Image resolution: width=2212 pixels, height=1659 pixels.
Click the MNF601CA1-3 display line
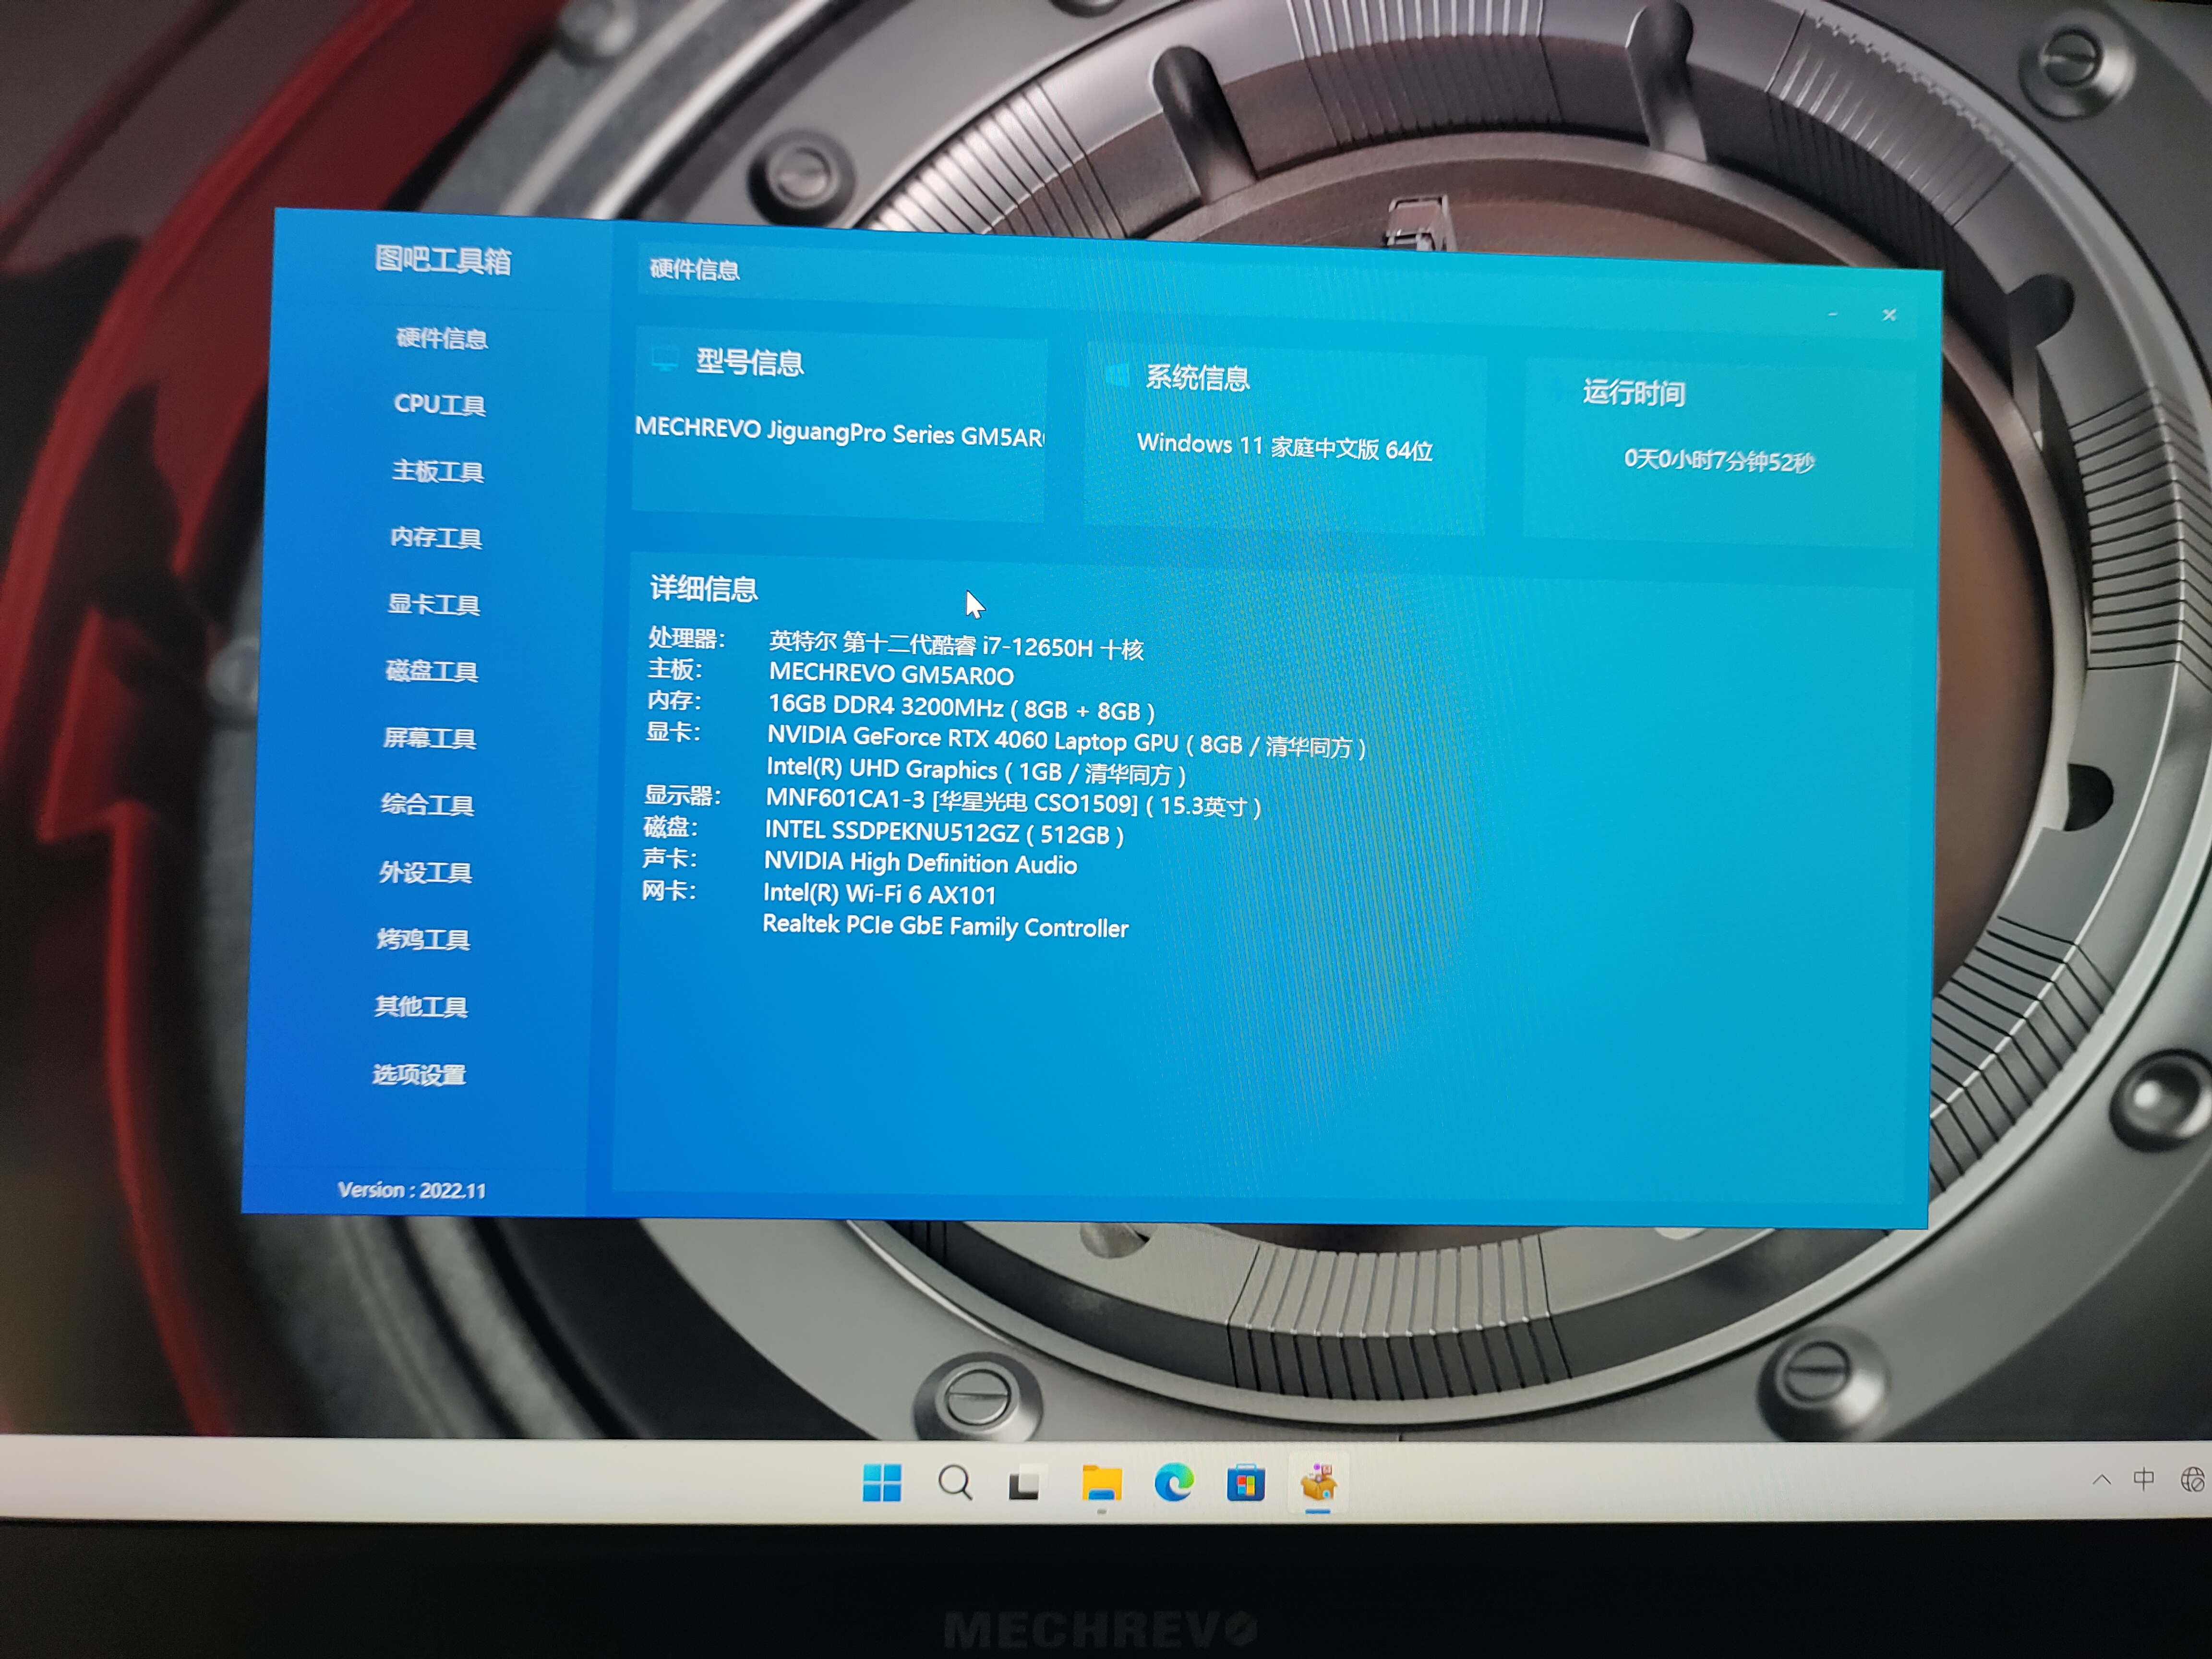coord(1013,803)
